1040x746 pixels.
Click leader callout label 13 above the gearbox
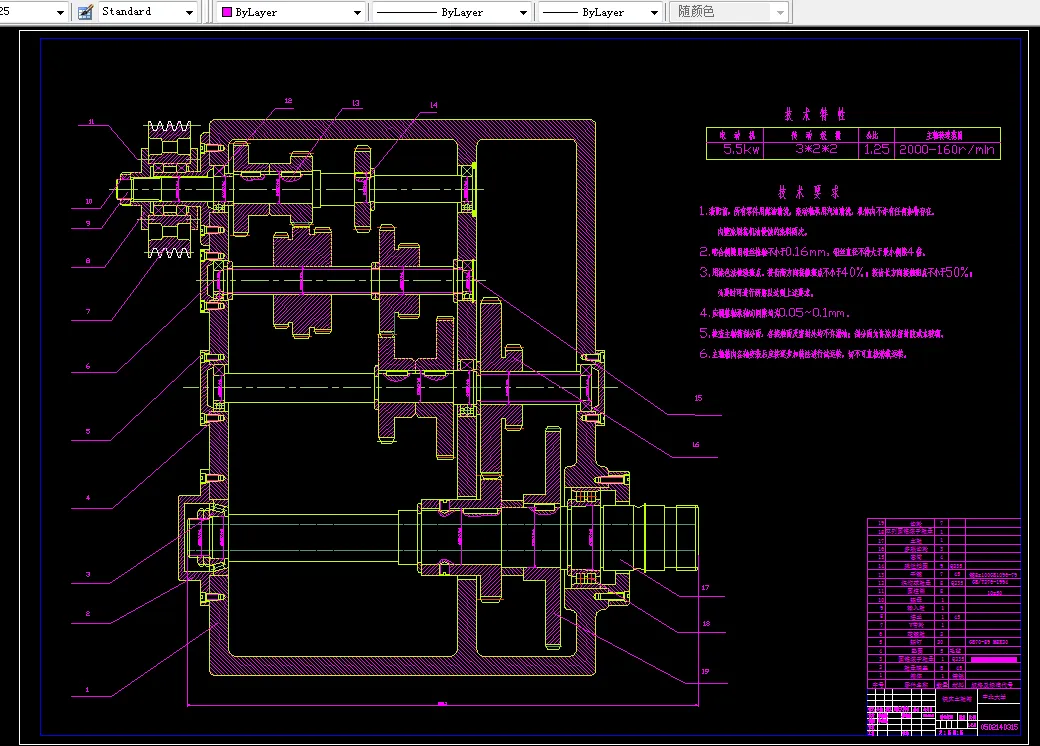tap(356, 103)
